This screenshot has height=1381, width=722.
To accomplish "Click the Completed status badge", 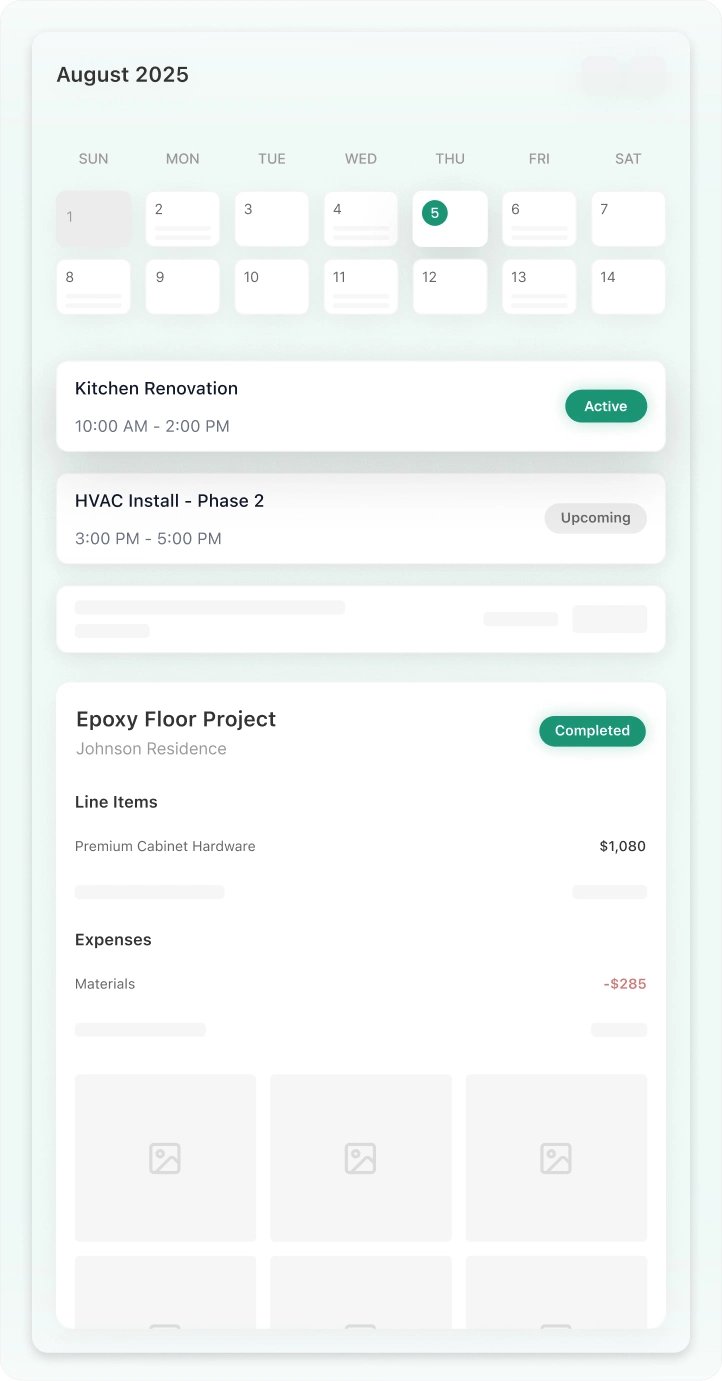I will coord(592,731).
